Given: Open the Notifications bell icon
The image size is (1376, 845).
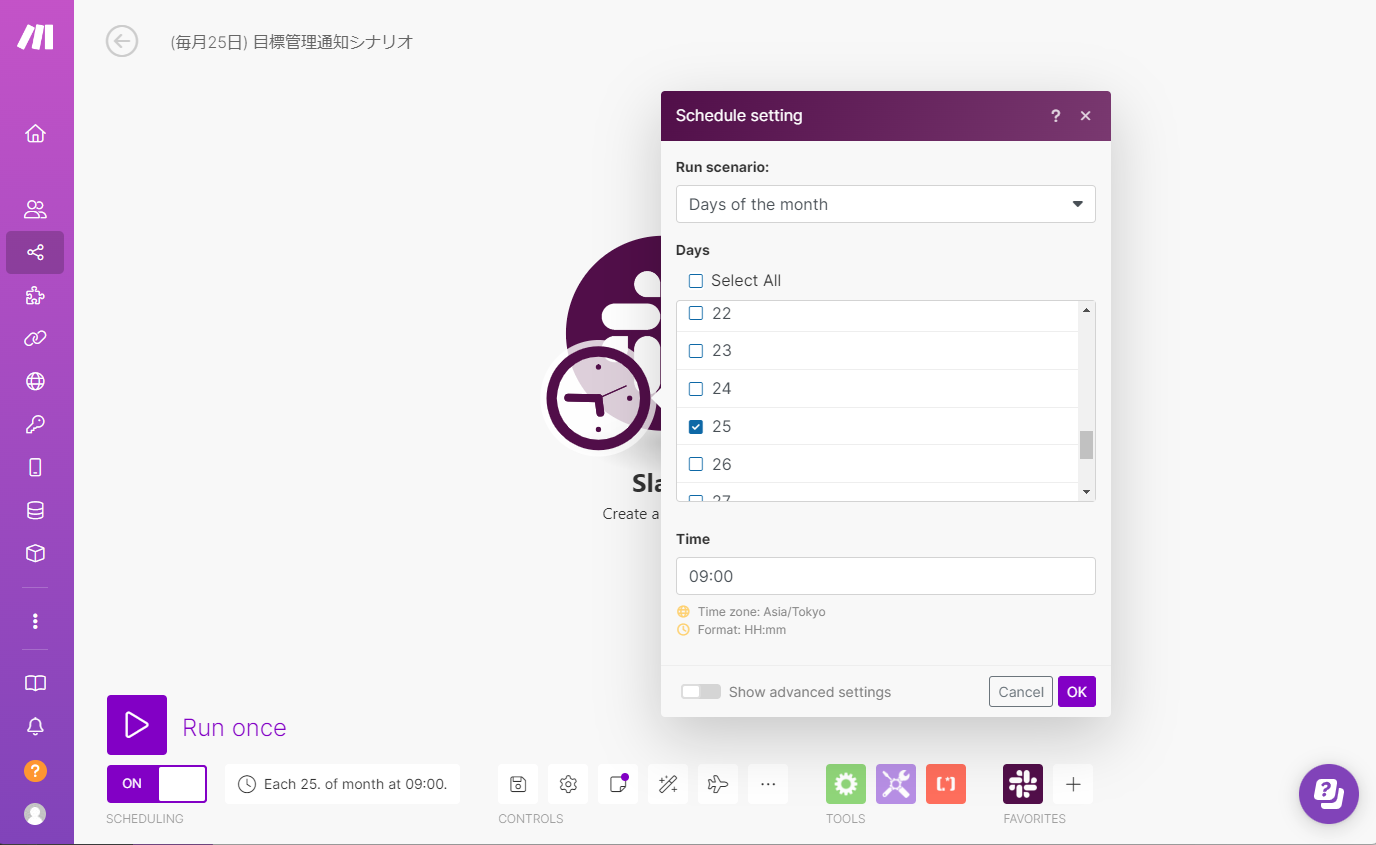Looking at the screenshot, I should click(35, 726).
